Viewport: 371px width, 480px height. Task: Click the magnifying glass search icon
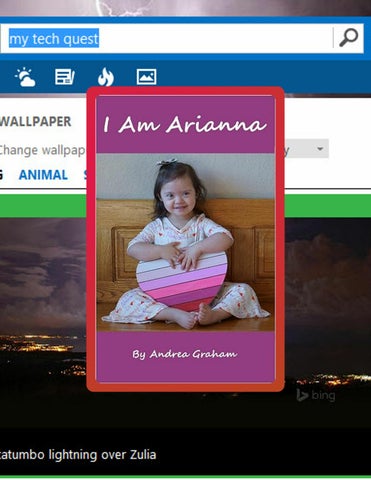349,38
